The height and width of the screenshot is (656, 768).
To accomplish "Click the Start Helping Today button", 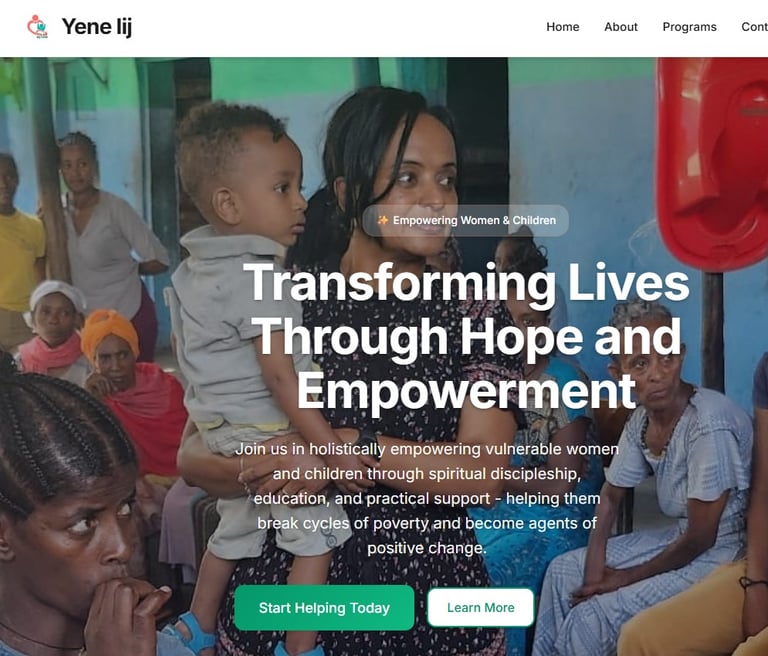I will coord(324,607).
